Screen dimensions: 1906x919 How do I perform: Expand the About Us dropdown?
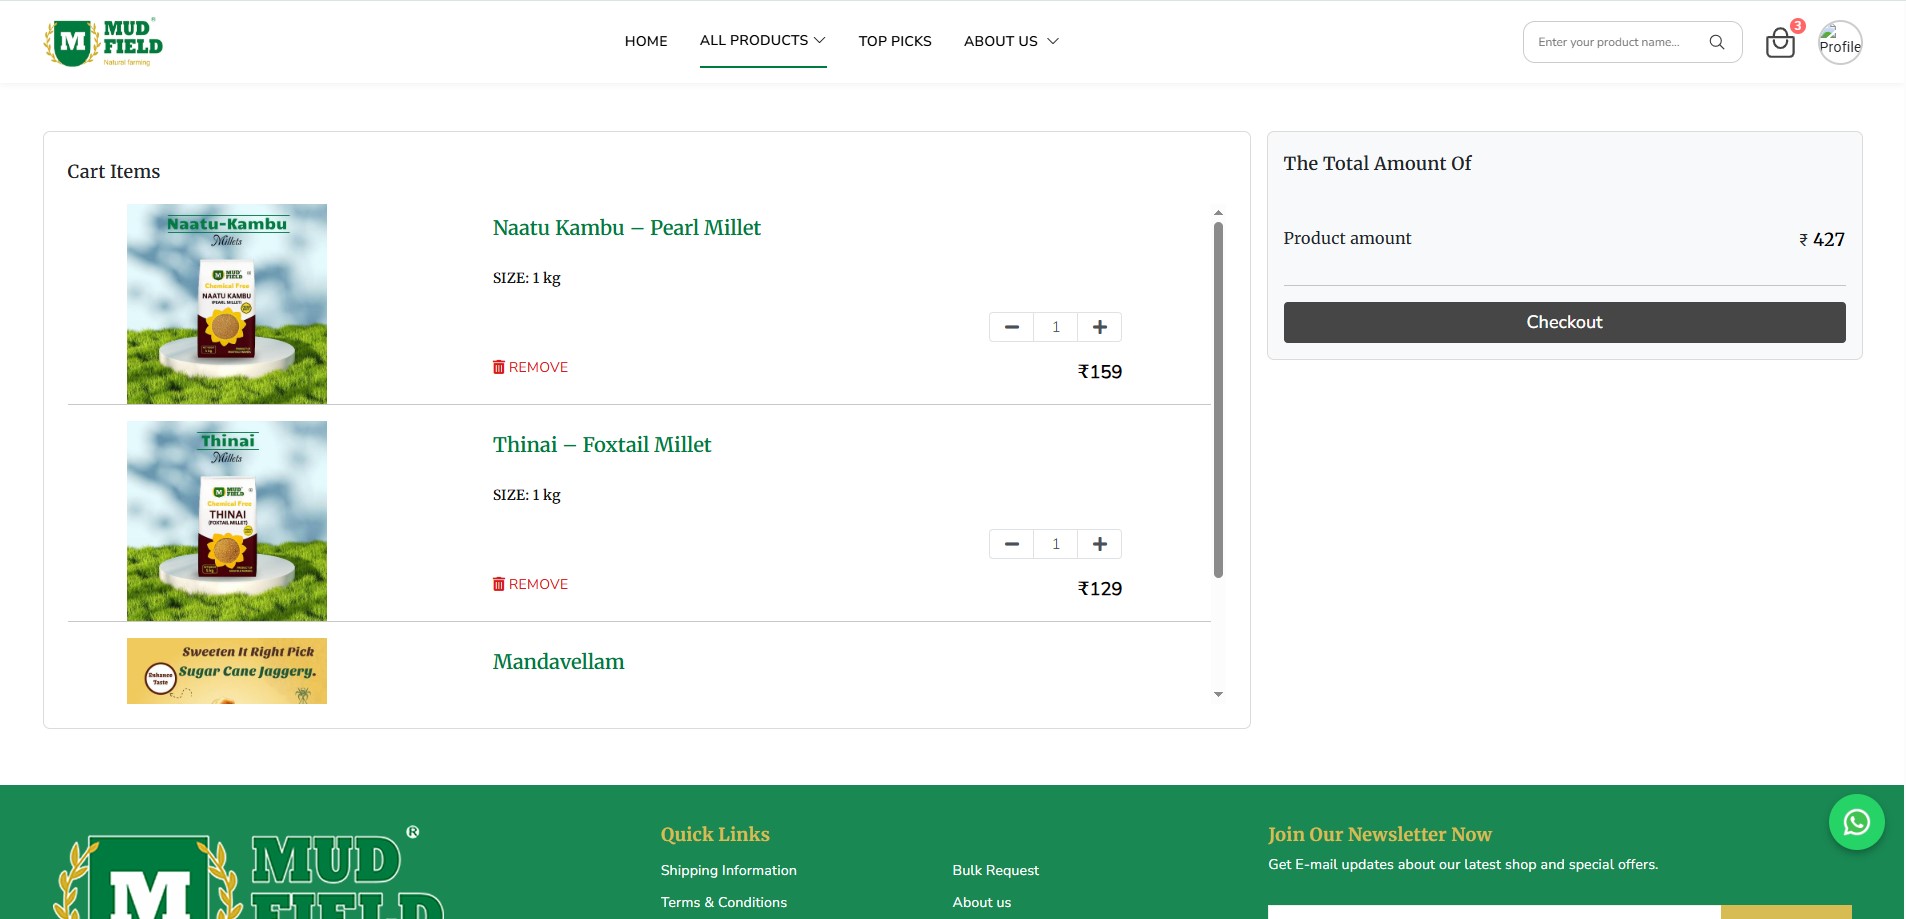click(x=1011, y=41)
